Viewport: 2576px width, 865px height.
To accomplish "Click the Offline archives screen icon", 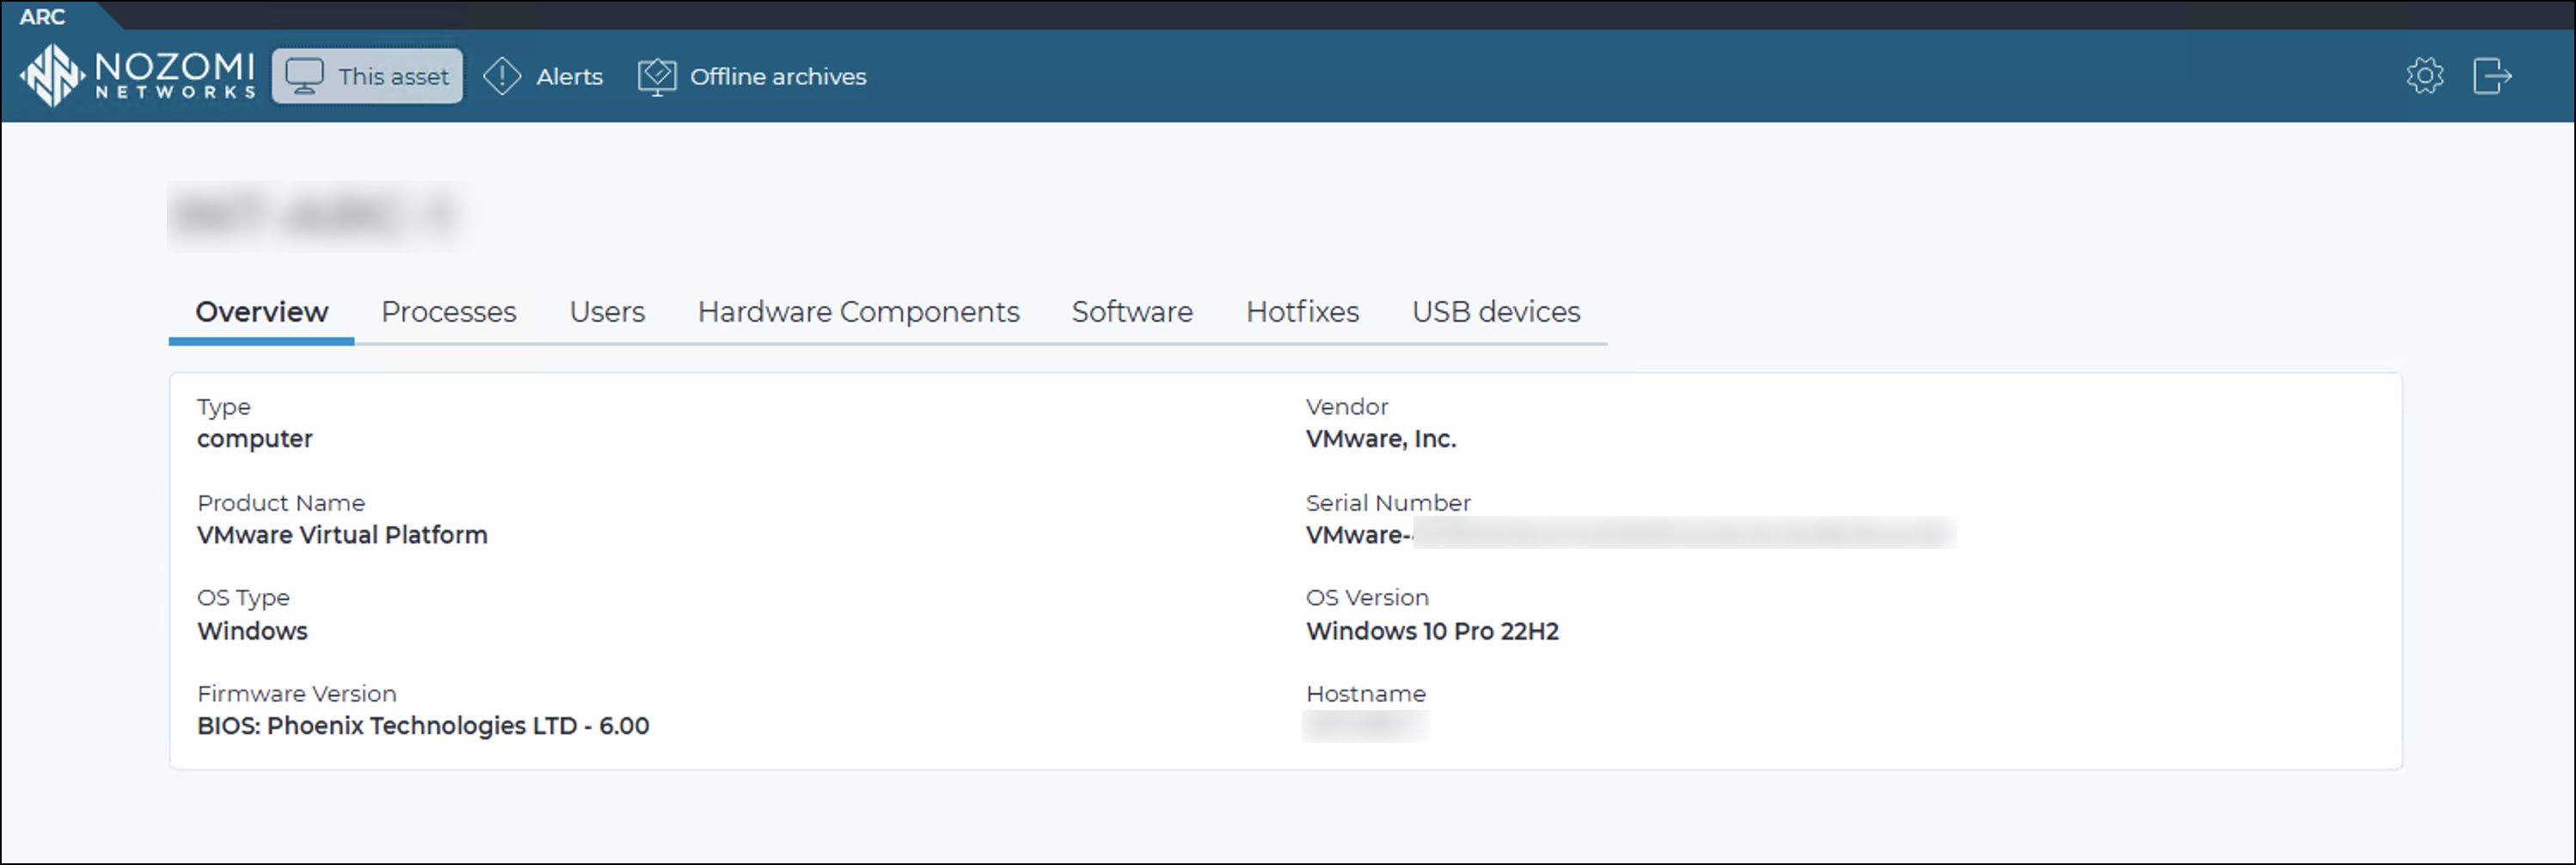I will (x=657, y=77).
